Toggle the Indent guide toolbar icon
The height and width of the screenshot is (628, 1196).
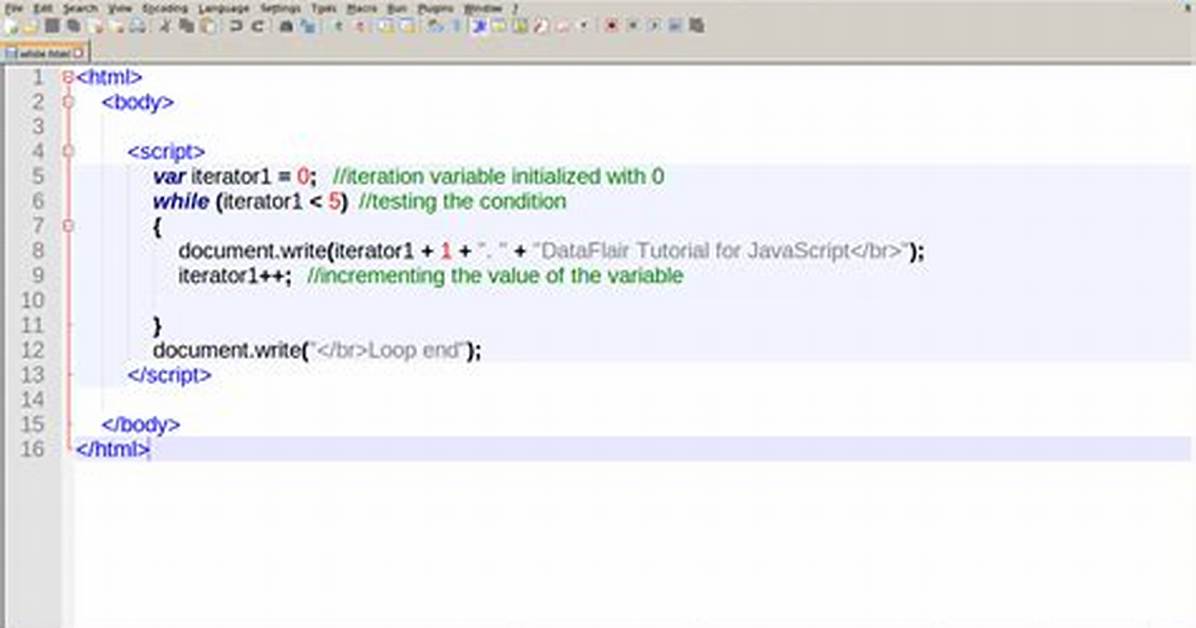(479, 26)
